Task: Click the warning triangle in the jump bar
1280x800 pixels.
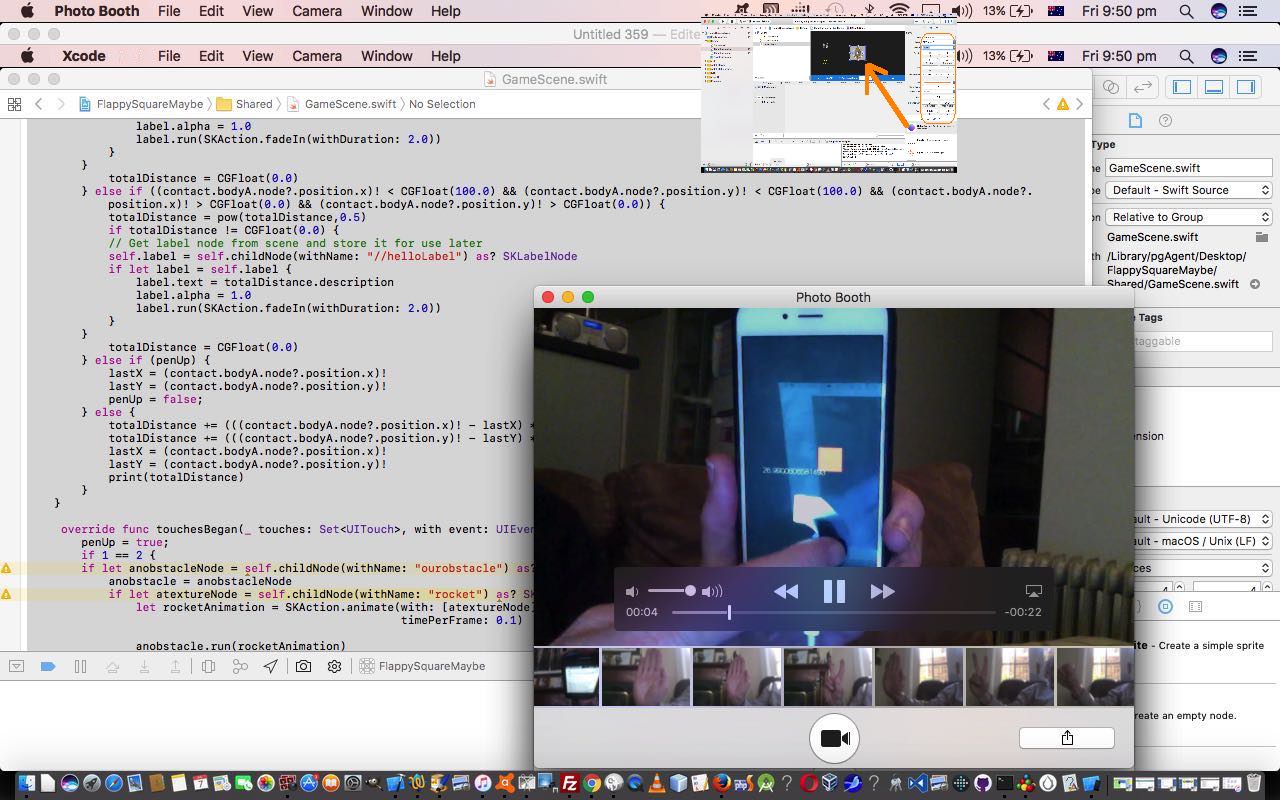Action: 1063,104
